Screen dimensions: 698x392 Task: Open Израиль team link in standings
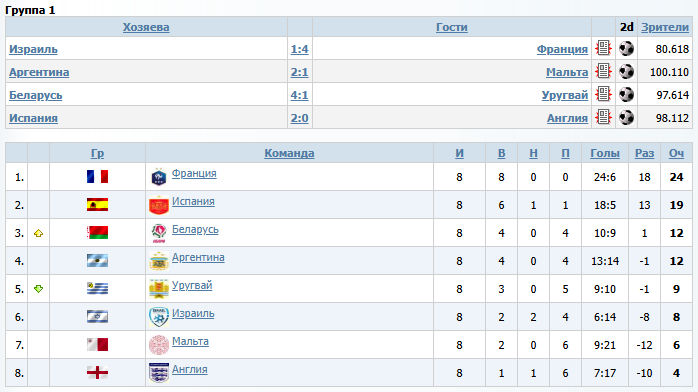(193, 313)
